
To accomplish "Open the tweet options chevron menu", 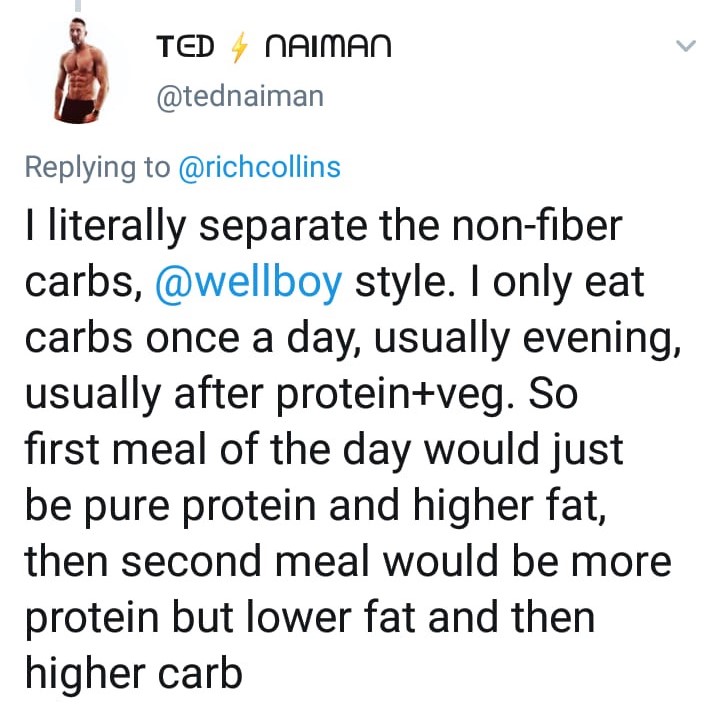I will (x=685, y=46).
